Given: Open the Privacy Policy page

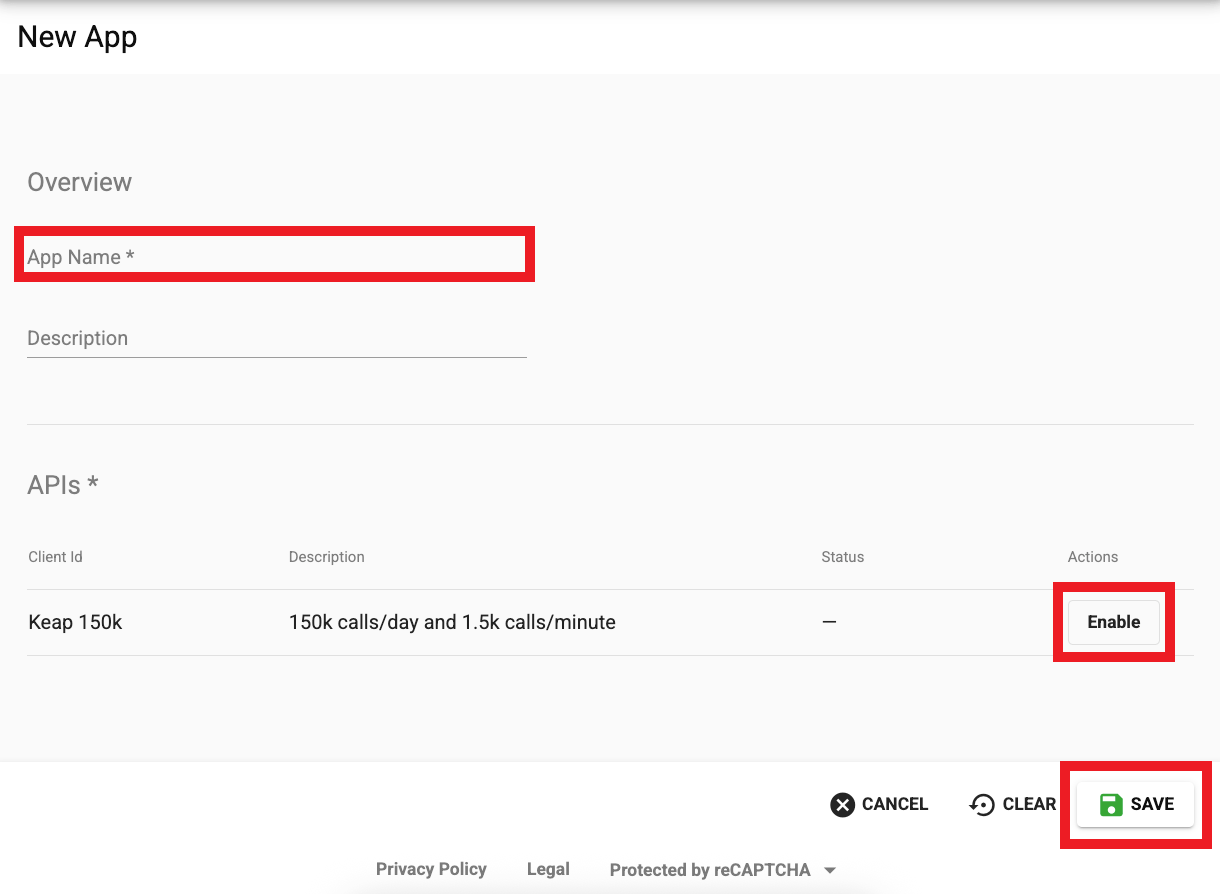Looking at the screenshot, I should point(431,869).
